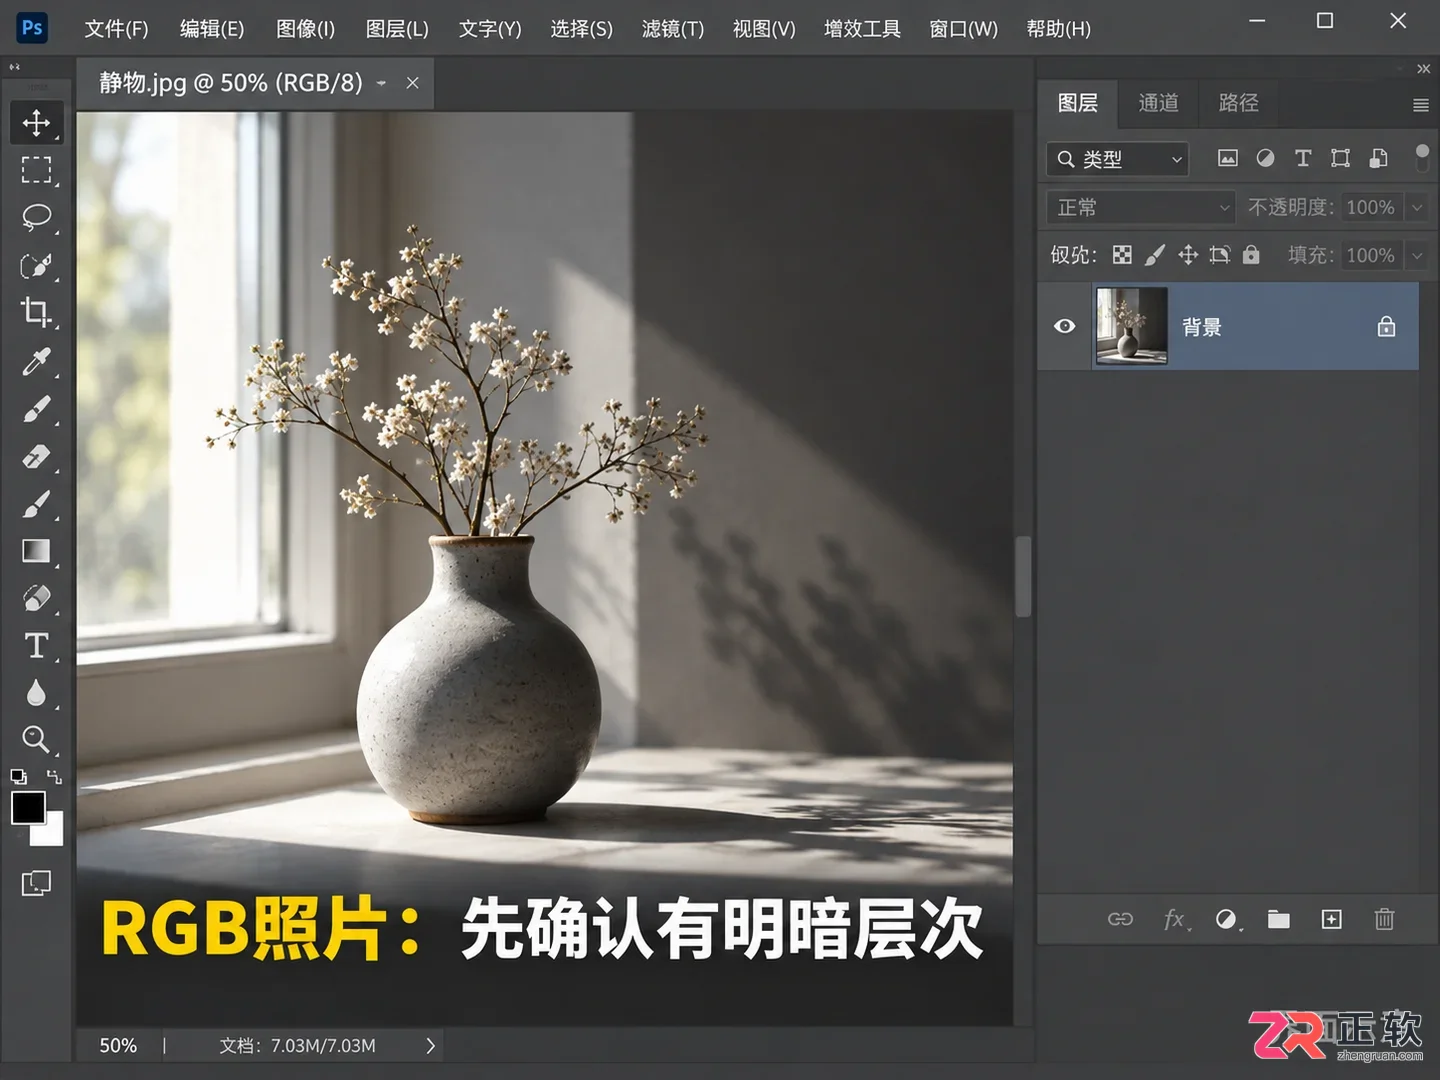1440x1080 pixels.
Task: Click the 背景 layer thumbnail
Action: pos(1131,326)
